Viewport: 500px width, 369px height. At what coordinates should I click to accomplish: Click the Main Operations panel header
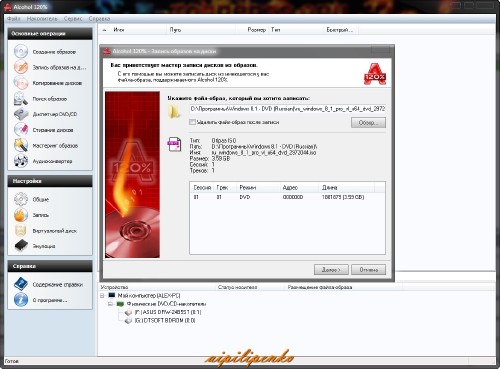[50, 34]
